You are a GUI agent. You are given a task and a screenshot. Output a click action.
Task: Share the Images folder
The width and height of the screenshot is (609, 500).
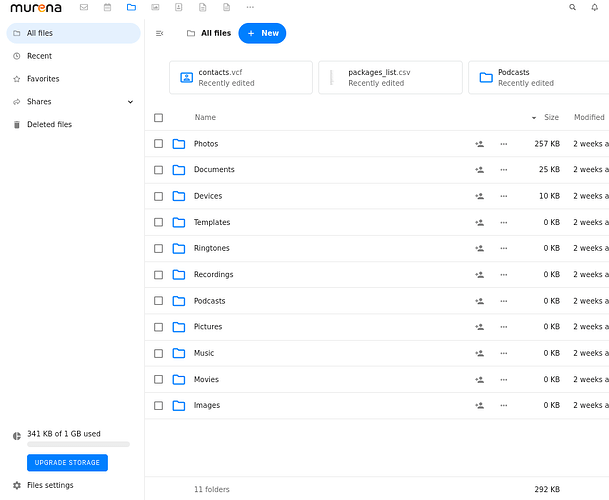pos(480,406)
